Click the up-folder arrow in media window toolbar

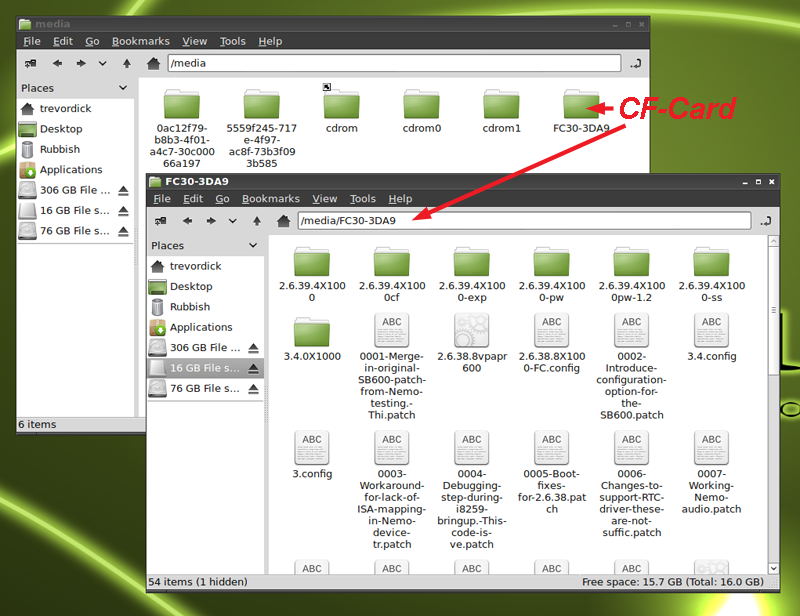(x=126, y=63)
